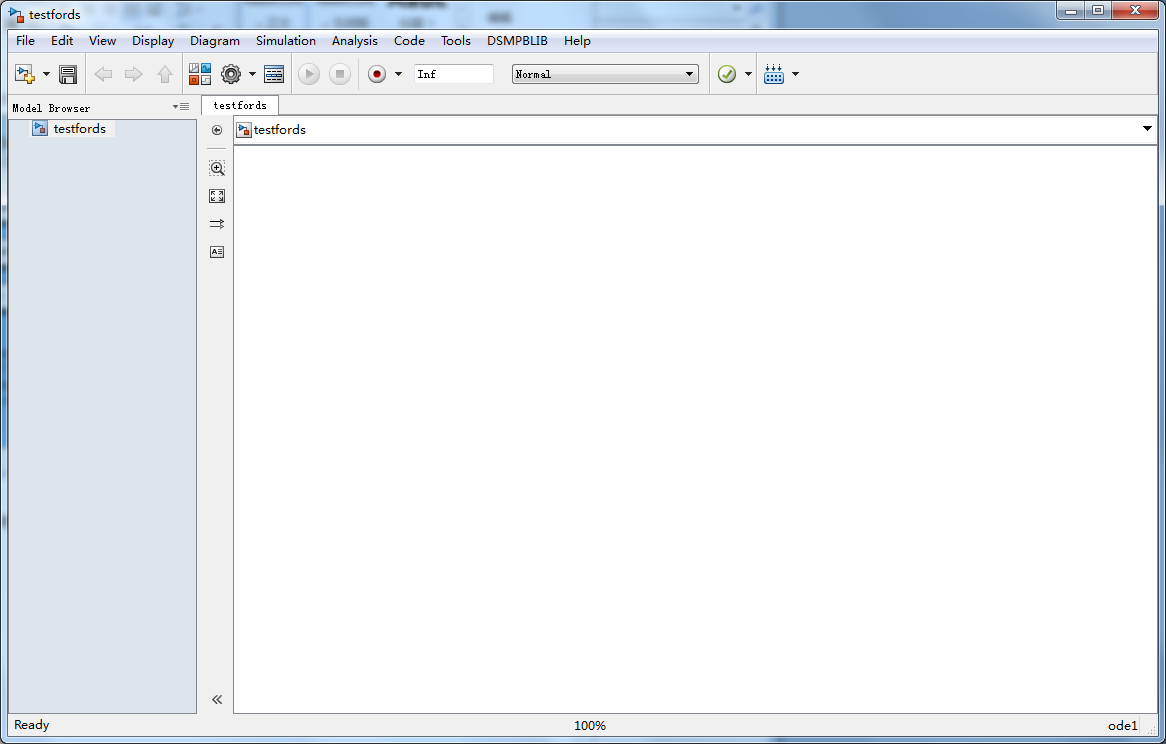Click the Annotation text tool icon
The width and height of the screenshot is (1166, 744).
[216, 252]
